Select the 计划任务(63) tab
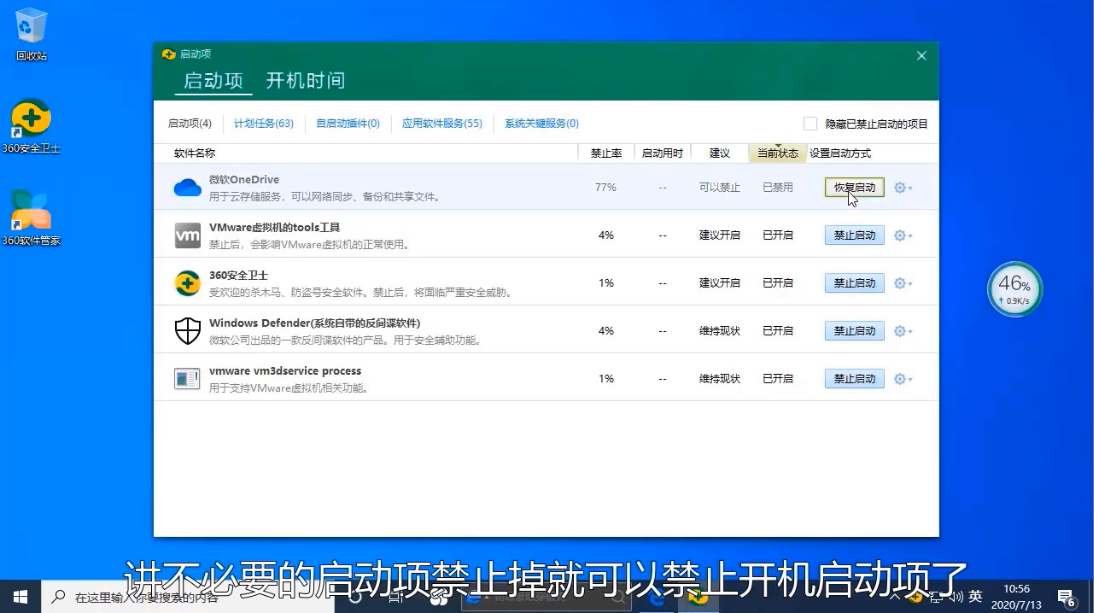 [263, 124]
